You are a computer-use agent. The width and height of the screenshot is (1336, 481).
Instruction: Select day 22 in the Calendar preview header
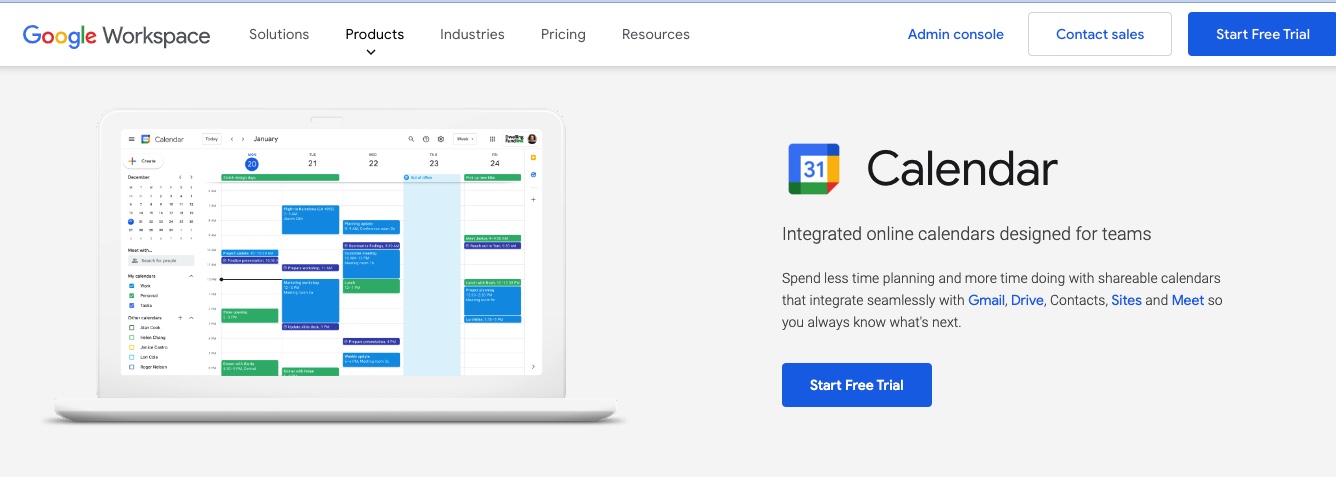tap(373, 163)
